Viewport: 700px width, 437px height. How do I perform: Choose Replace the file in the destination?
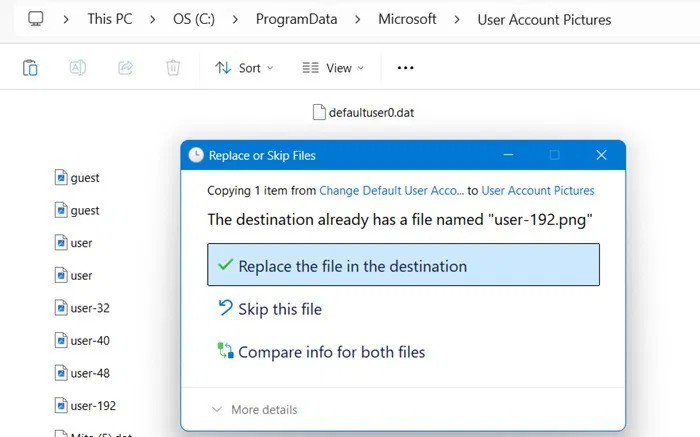coord(403,265)
